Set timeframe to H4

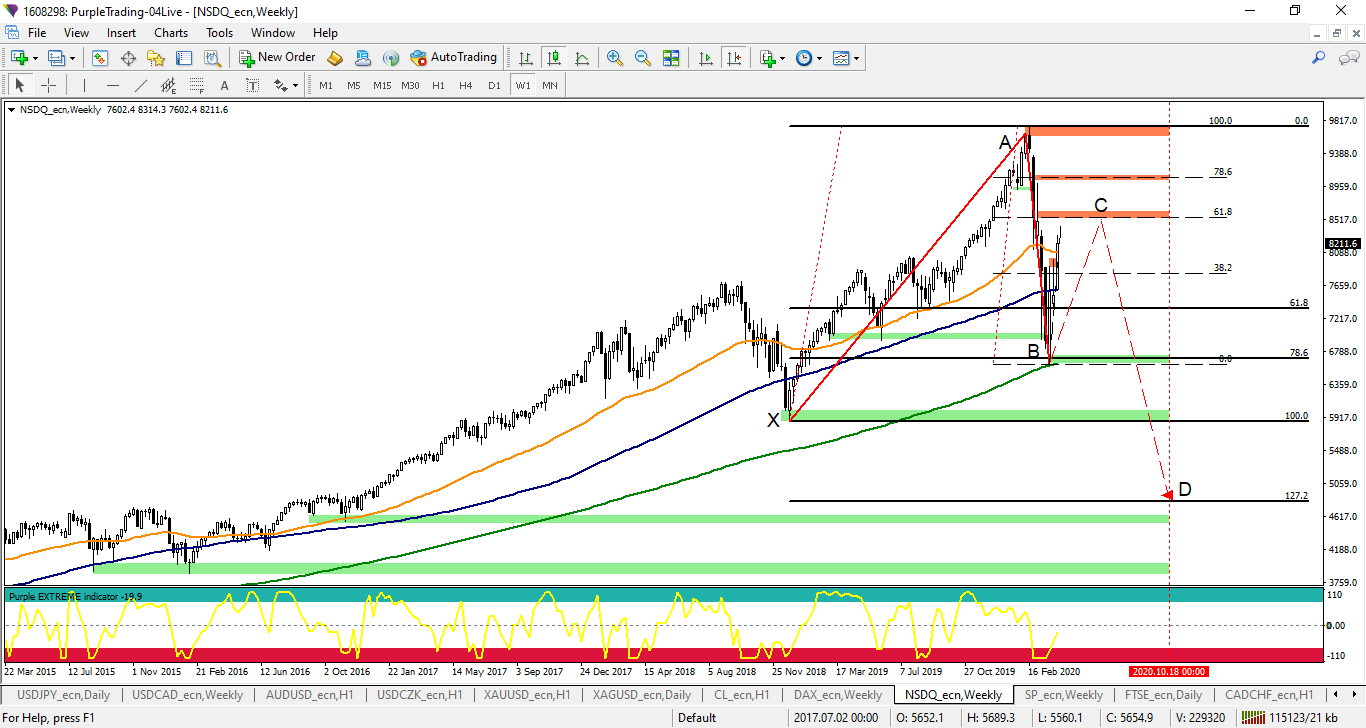(466, 85)
